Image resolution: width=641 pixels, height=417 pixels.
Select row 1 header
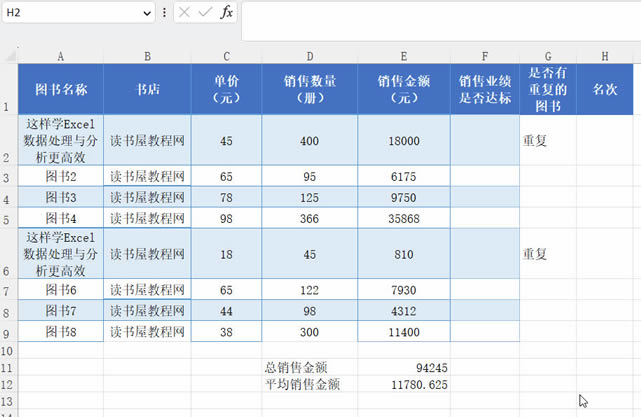tap(8, 90)
